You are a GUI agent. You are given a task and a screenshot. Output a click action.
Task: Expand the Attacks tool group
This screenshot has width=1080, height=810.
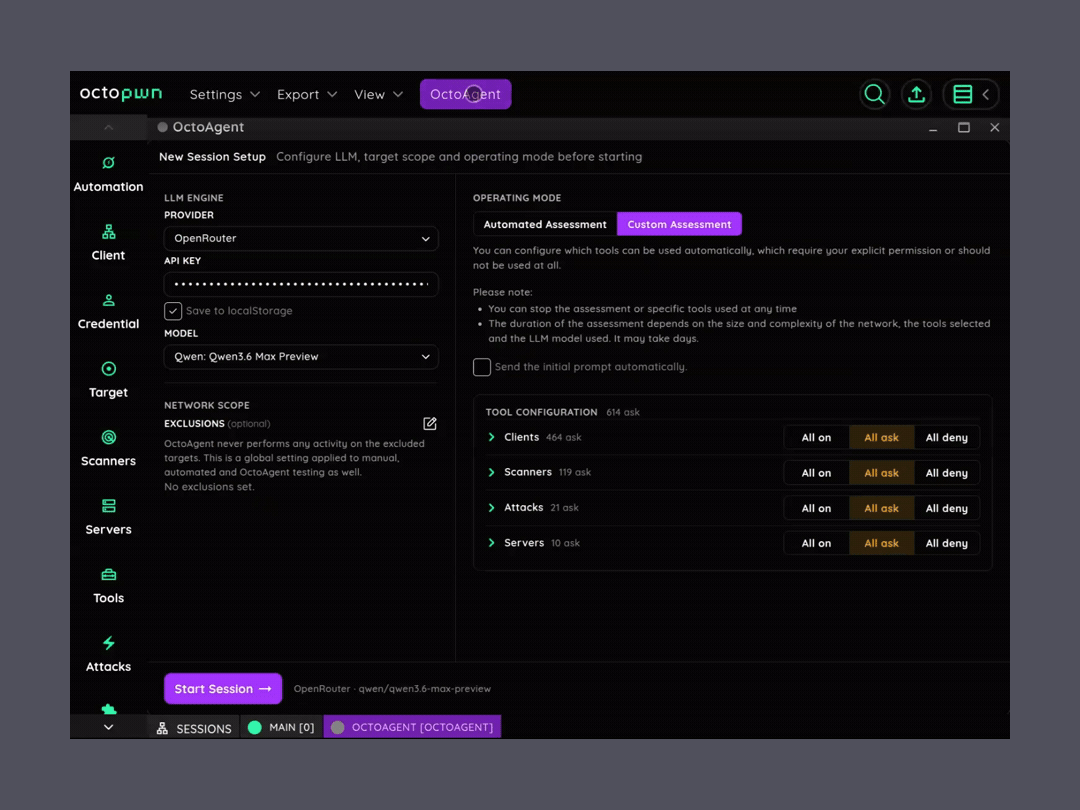[x=491, y=508]
